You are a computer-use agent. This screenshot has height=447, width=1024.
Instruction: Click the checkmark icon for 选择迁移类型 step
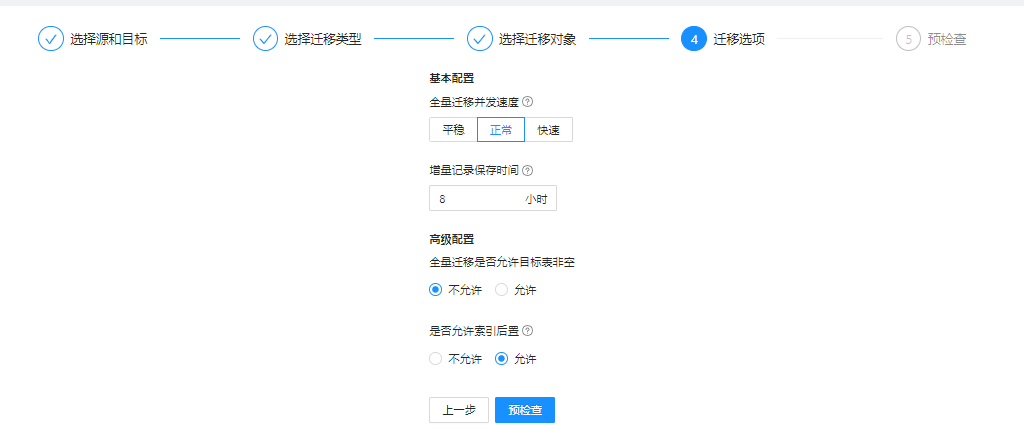click(x=265, y=39)
